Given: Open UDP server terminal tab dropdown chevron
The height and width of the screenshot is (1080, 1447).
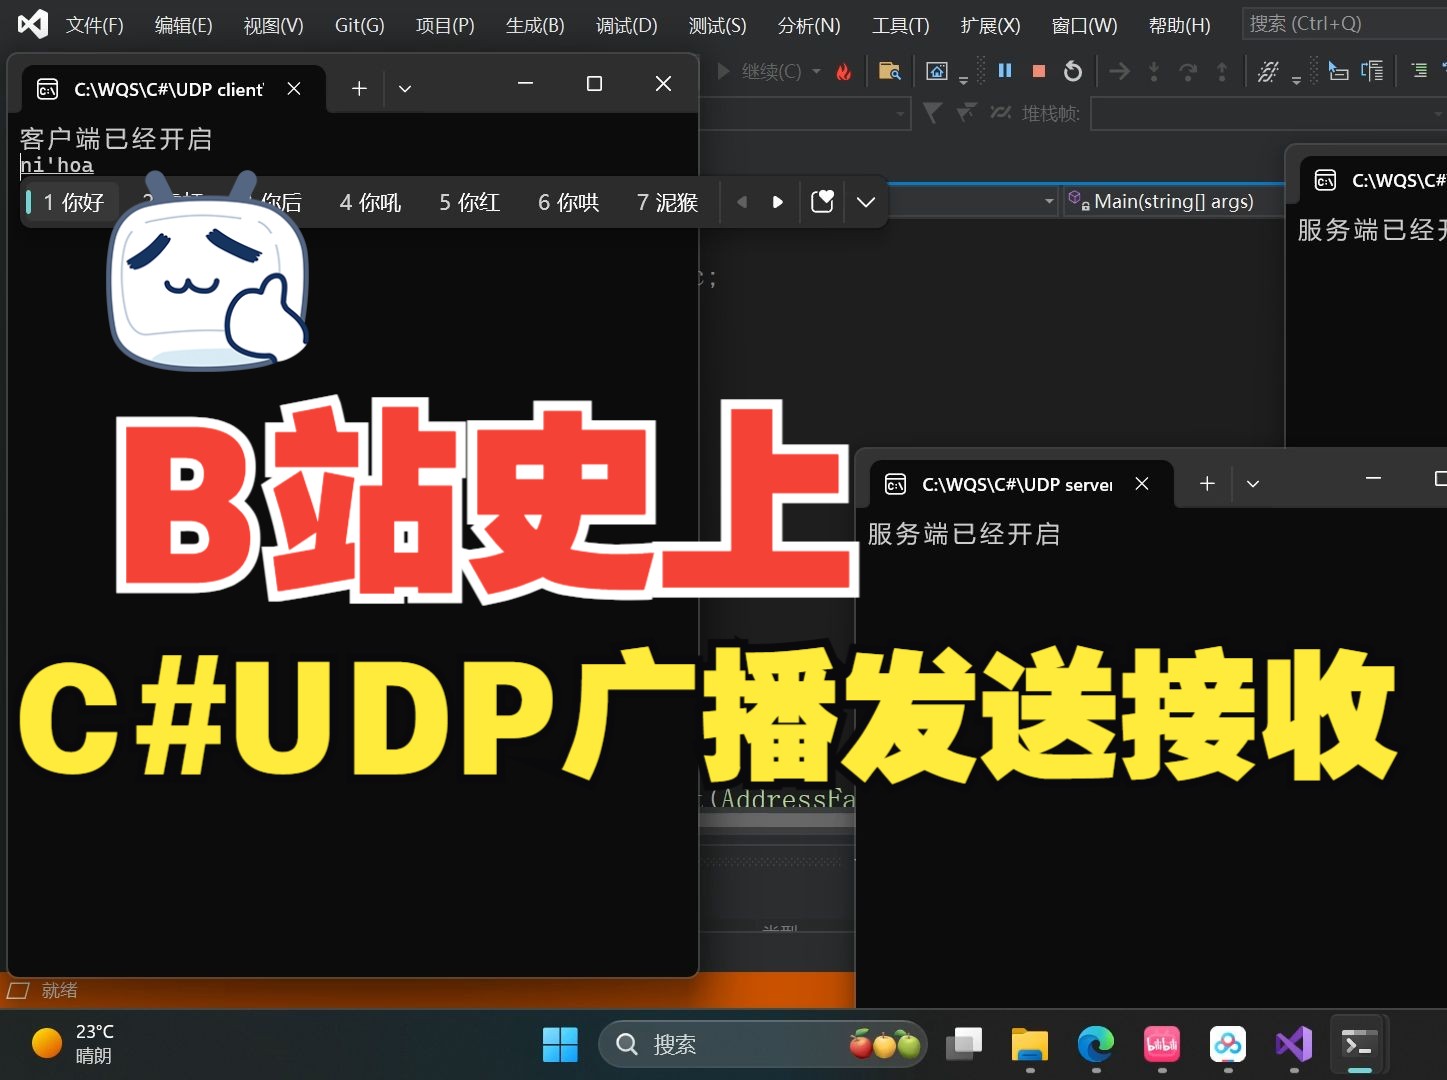Looking at the screenshot, I should coord(1253,484).
